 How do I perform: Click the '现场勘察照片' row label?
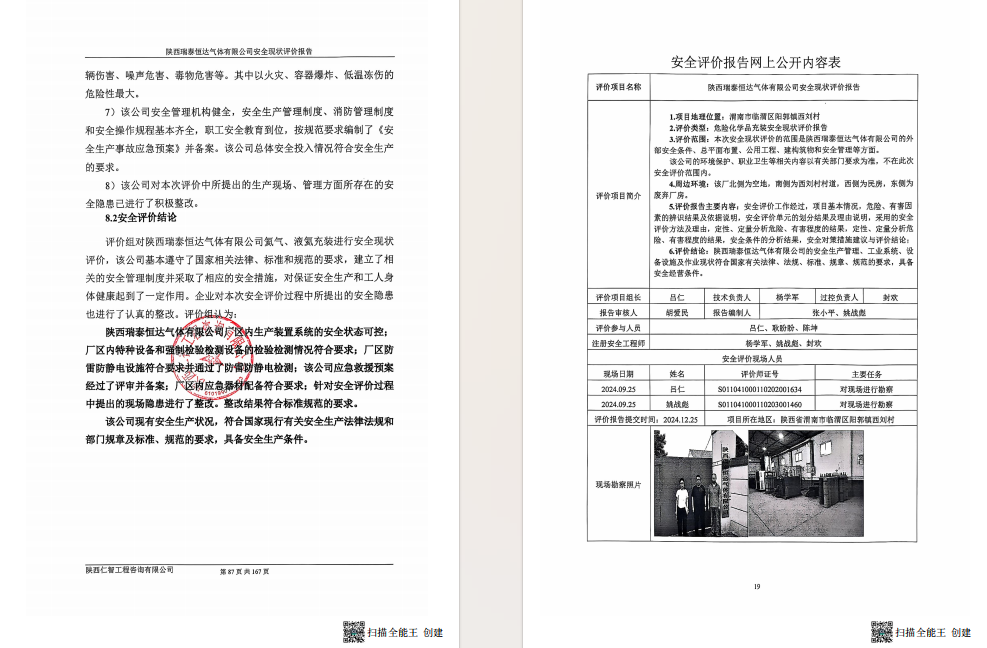point(618,484)
